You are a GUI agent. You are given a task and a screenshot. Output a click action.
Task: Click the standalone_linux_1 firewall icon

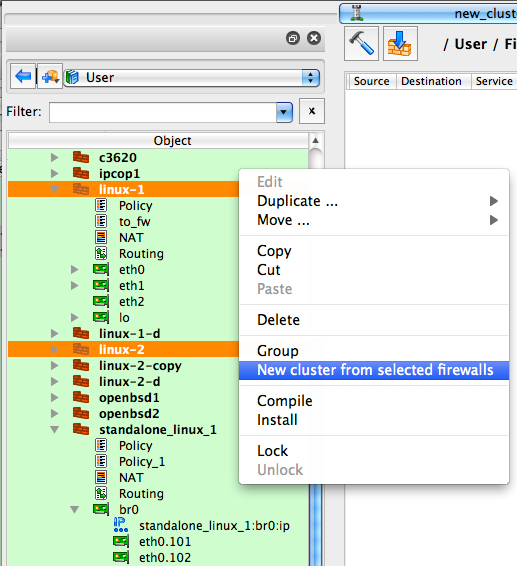pyautogui.click(x=81, y=429)
